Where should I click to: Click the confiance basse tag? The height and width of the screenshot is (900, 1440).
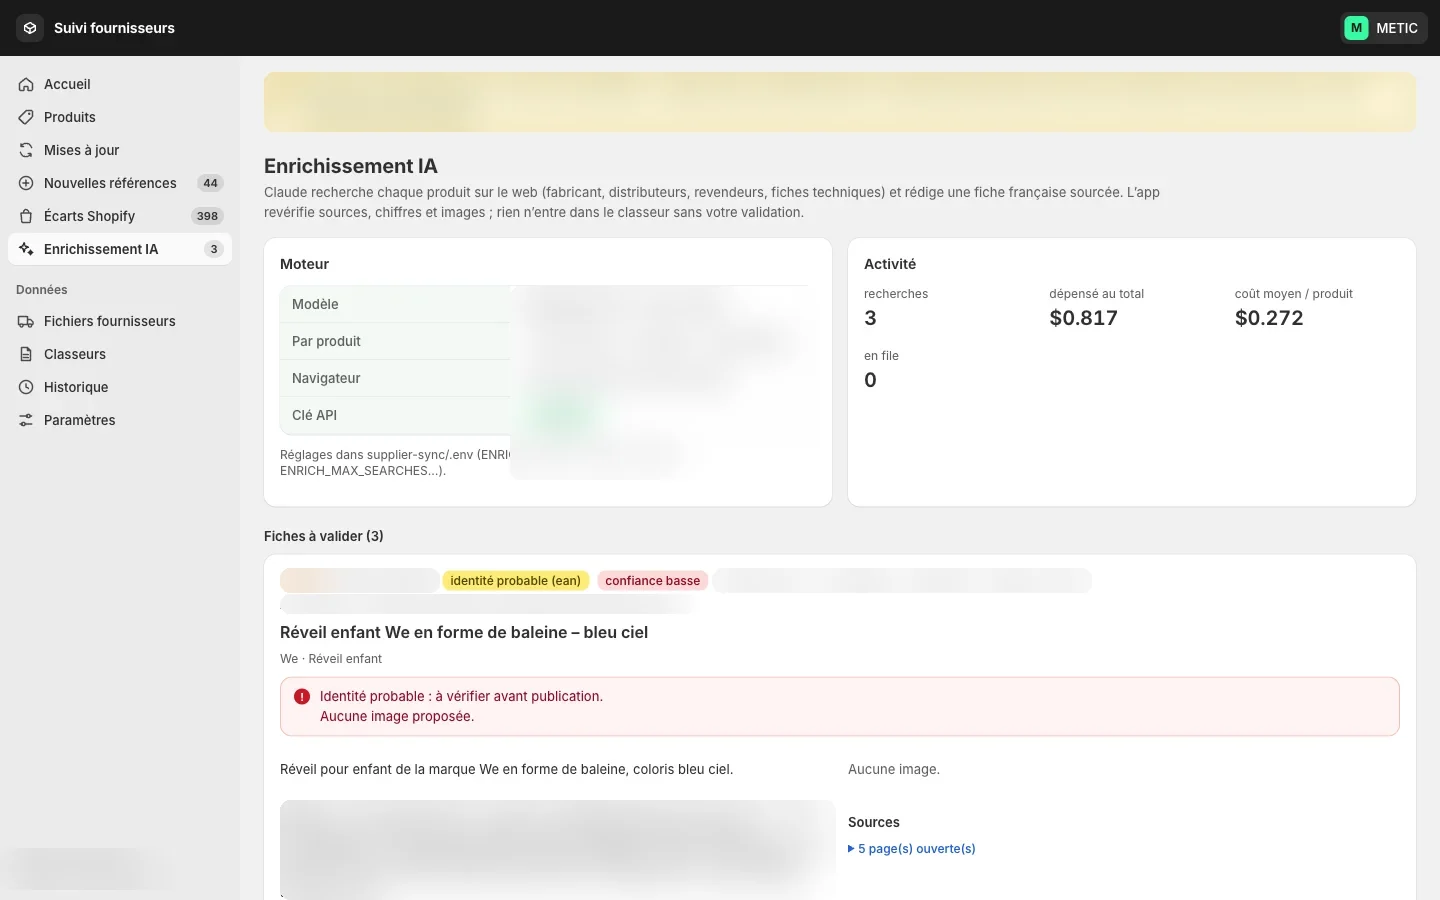click(653, 580)
